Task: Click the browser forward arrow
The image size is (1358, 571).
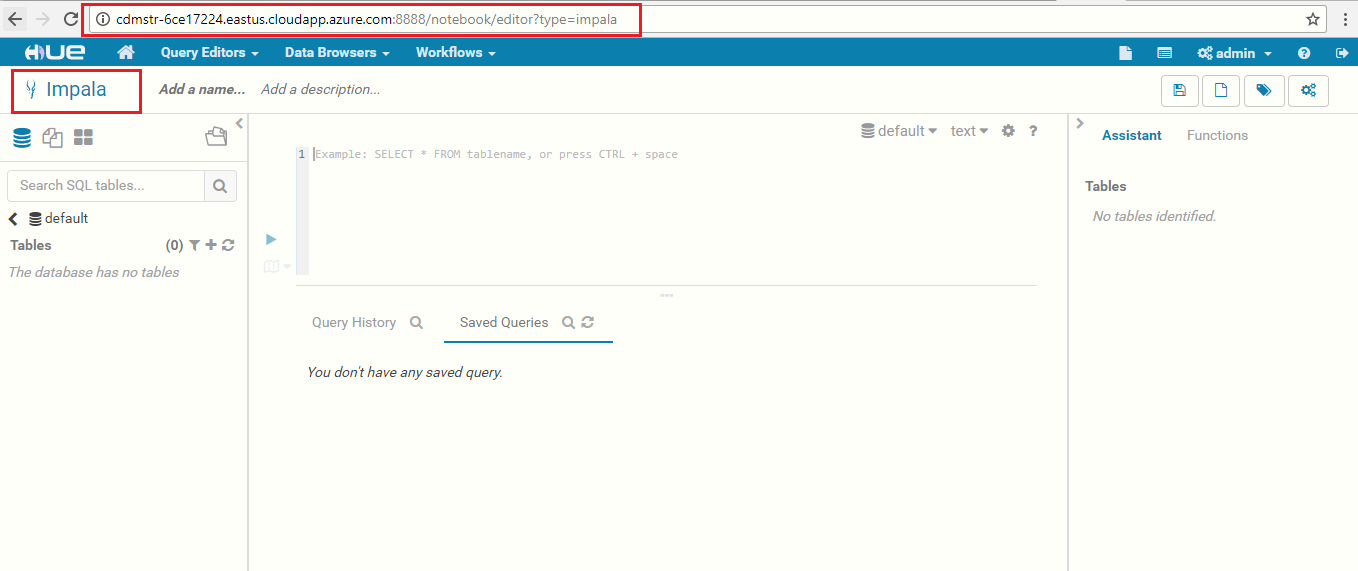Action: coord(43,19)
